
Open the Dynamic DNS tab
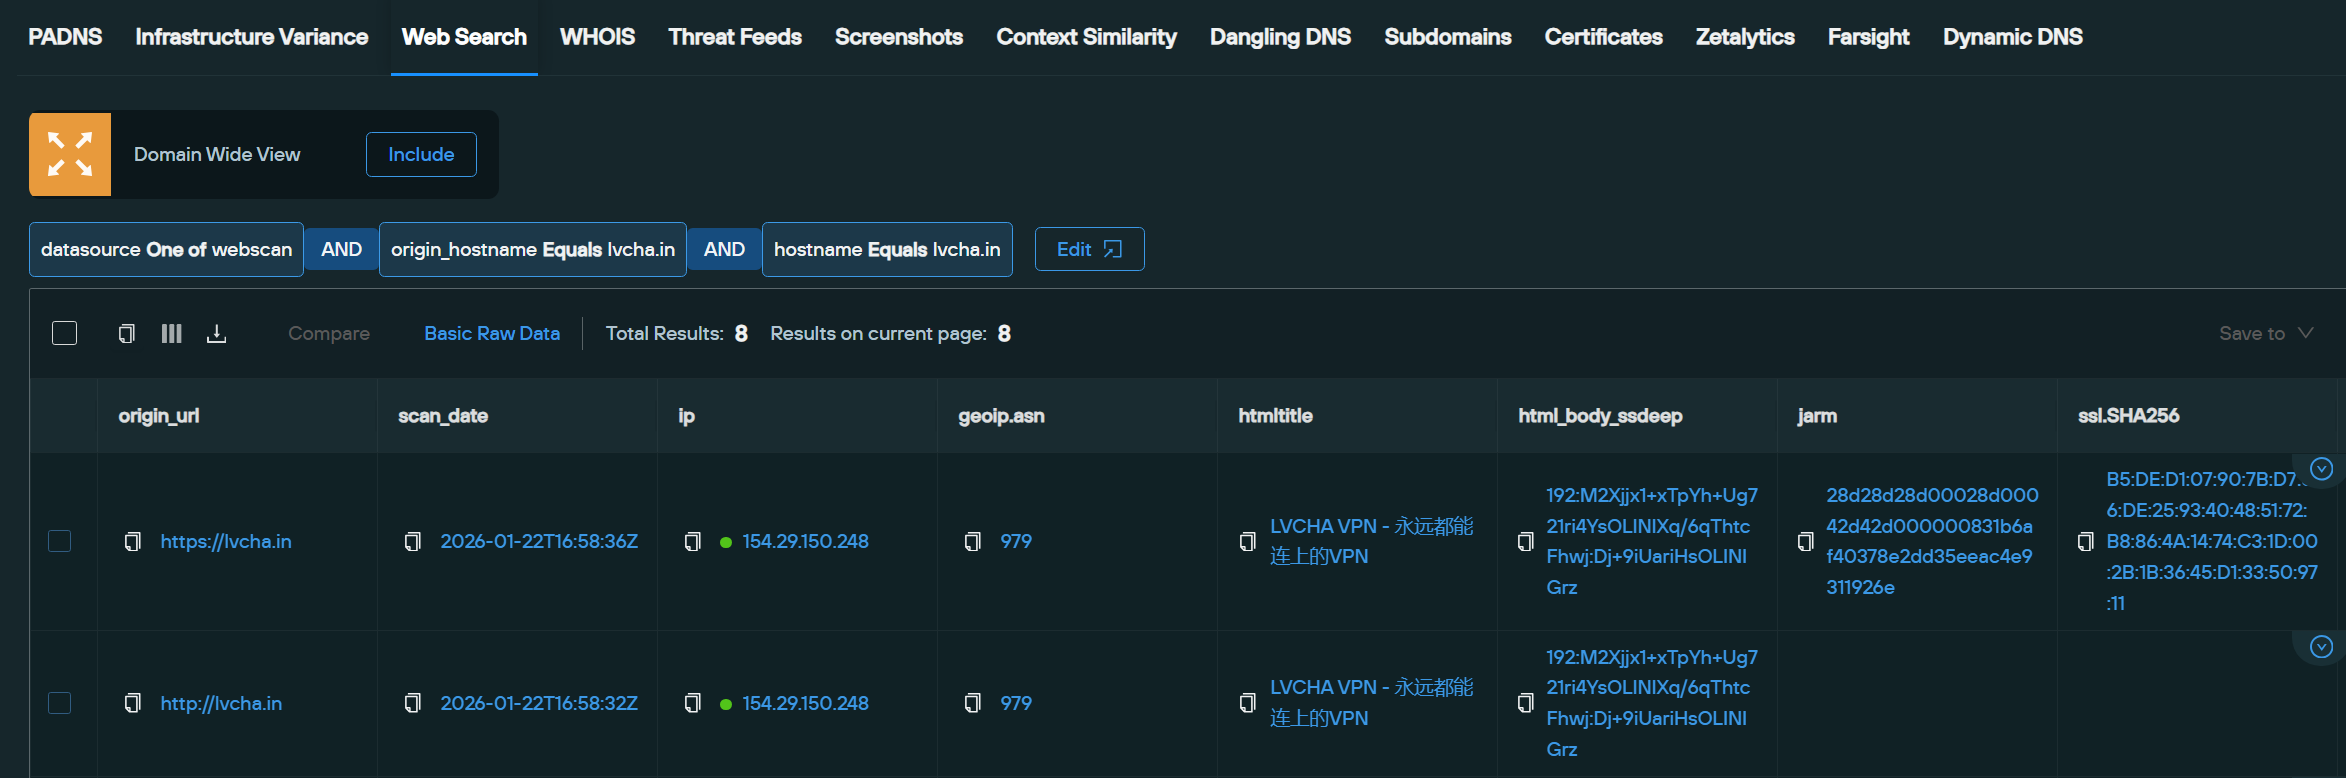[2012, 37]
